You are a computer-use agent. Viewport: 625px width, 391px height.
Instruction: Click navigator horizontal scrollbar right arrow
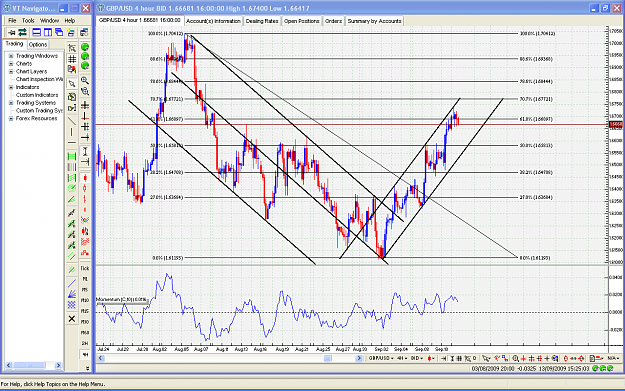[58, 365]
